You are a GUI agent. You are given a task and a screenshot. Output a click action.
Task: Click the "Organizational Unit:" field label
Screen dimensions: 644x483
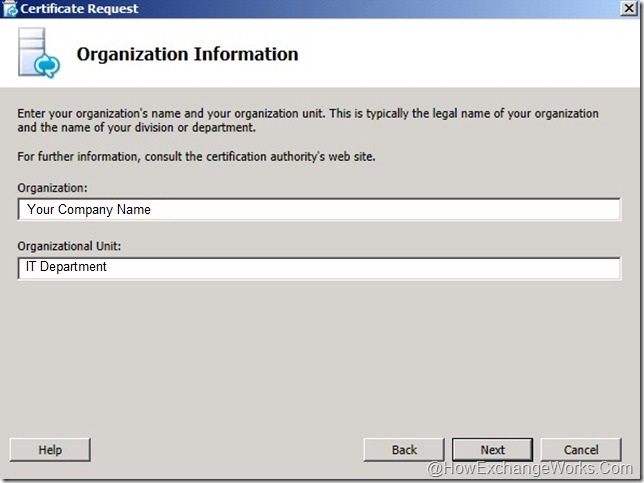coord(68,246)
